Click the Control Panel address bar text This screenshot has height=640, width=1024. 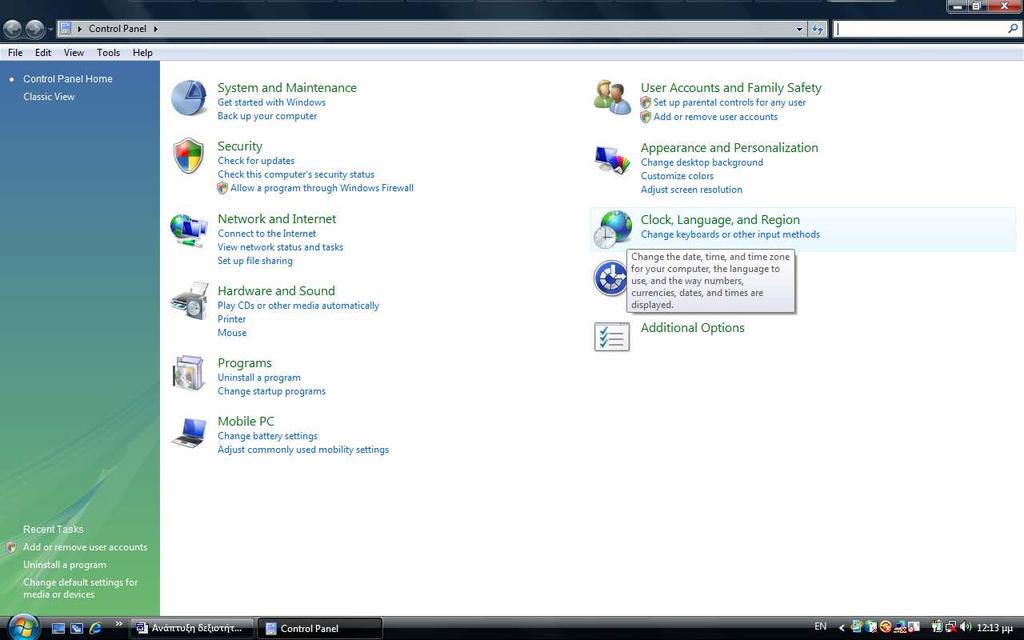(118, 29)
